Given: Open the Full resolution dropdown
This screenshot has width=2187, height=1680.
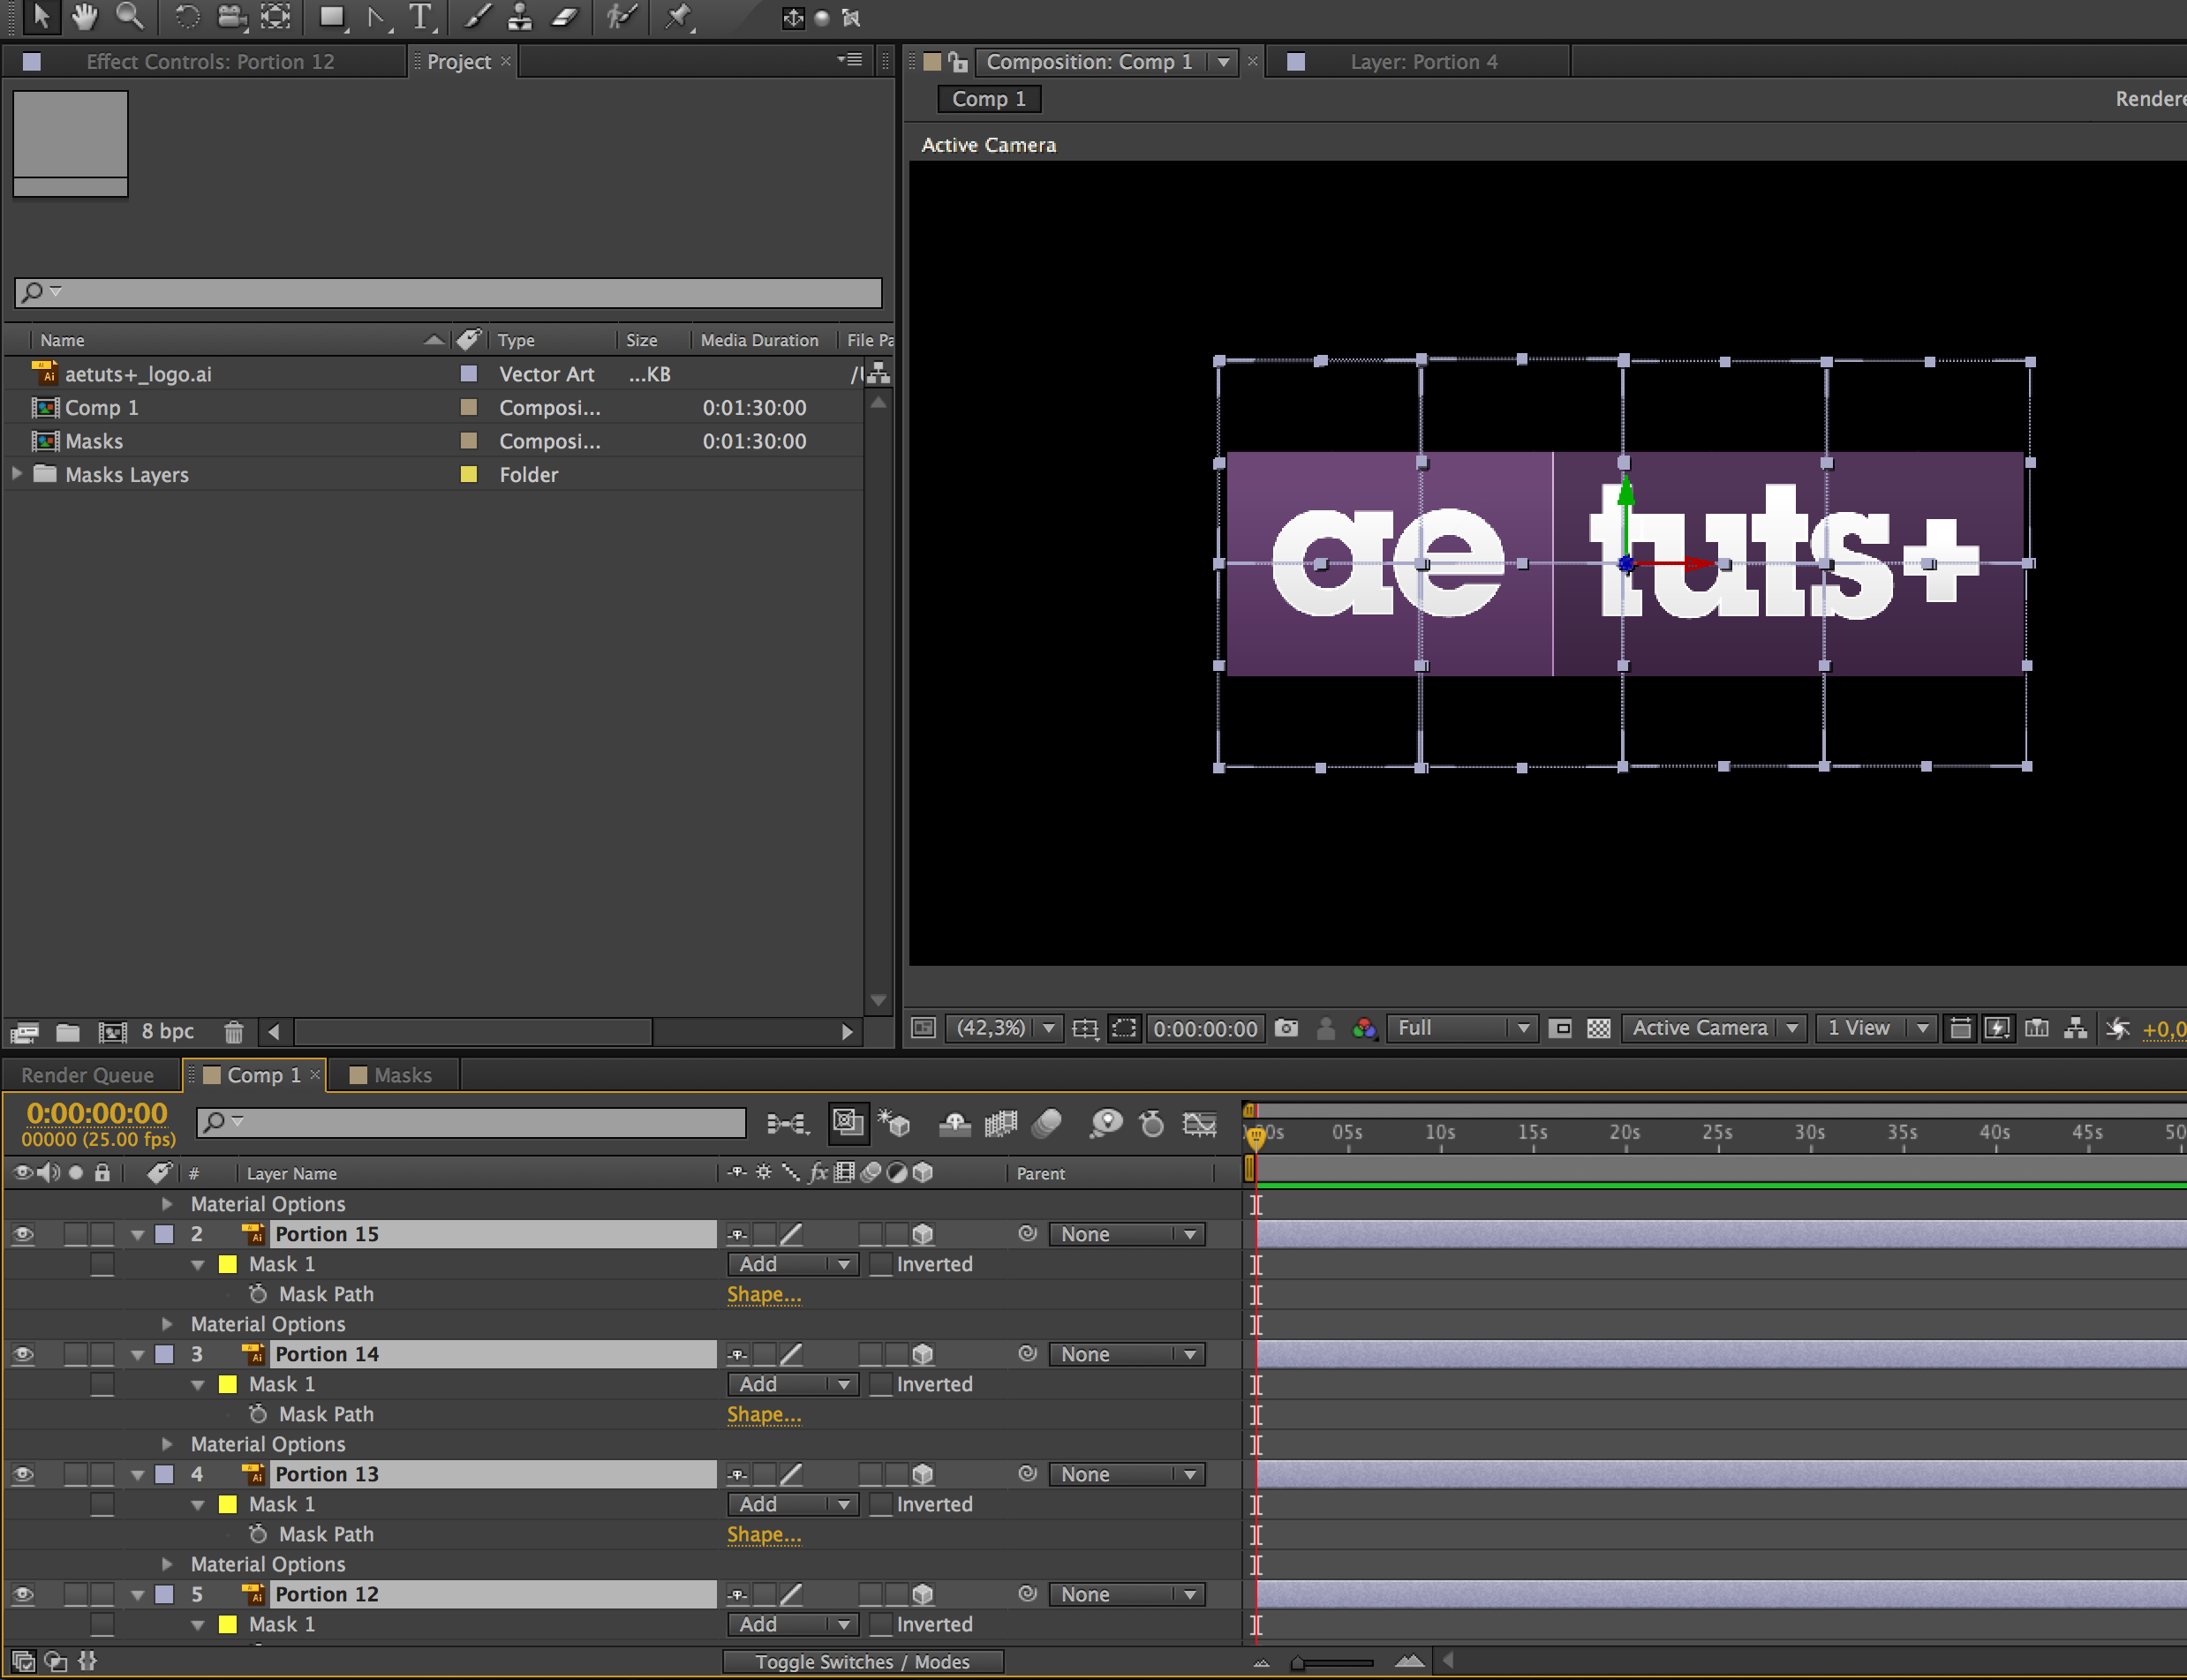Looking at the screenshot, I should tap(1461, 1028).
